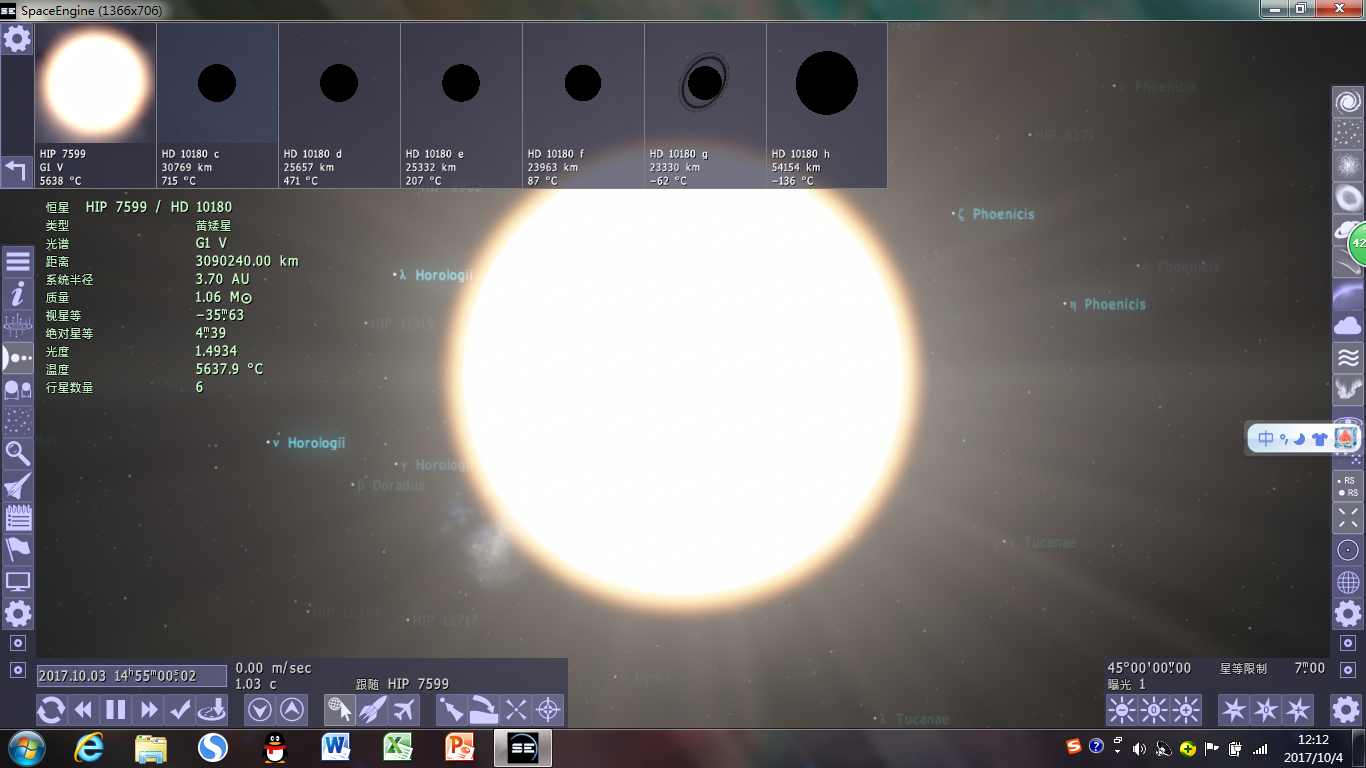The width and height of the screenshot is (1366, 768).
Task: Select the HD 10180 g ringed planet thumbnail
Action: [x=705, y=105]
